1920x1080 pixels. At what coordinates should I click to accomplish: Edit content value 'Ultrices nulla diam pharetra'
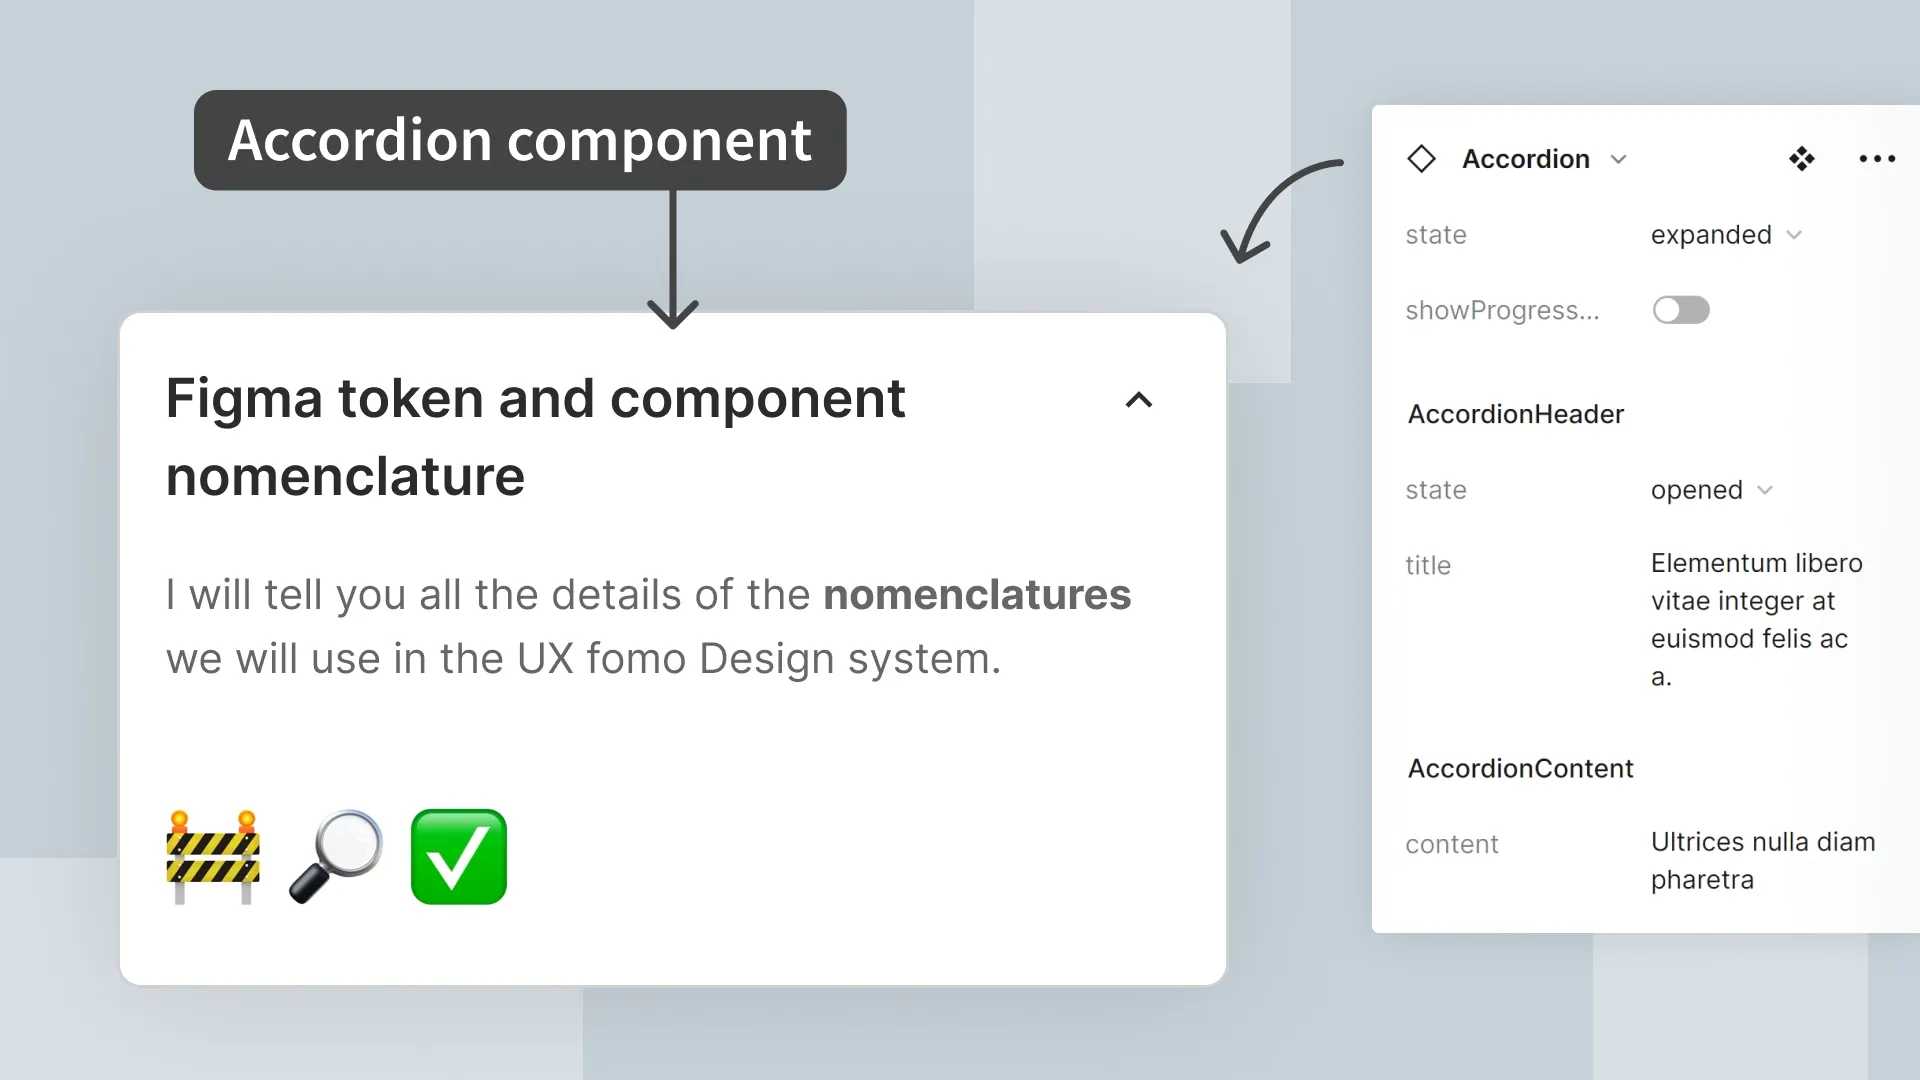(1763, 861)
